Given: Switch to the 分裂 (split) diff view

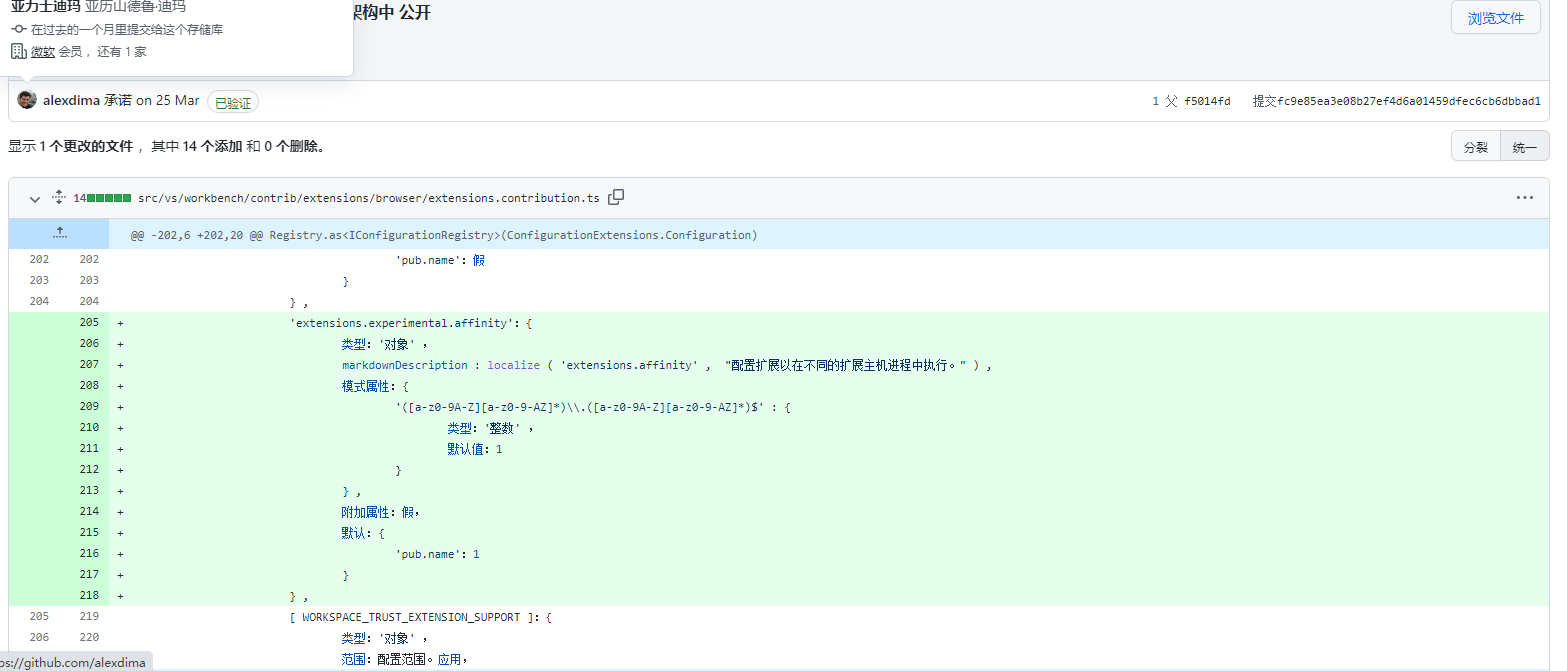Looking at the screenshot, I should [x=1475, y=147].
